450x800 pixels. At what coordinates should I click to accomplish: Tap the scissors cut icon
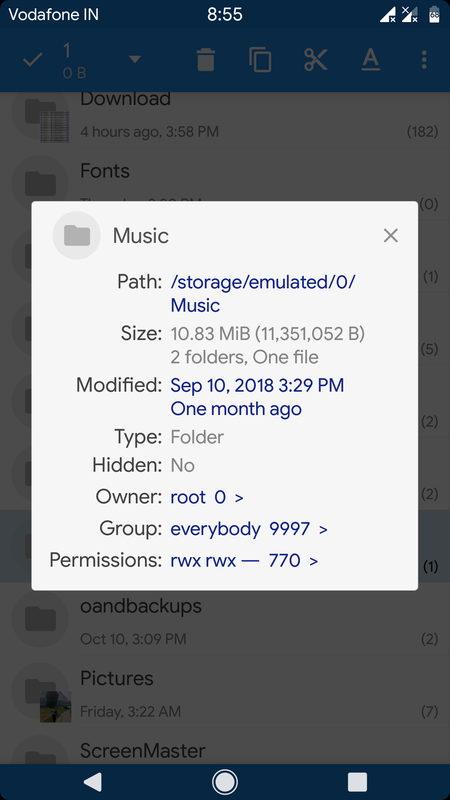coord(315,60)
